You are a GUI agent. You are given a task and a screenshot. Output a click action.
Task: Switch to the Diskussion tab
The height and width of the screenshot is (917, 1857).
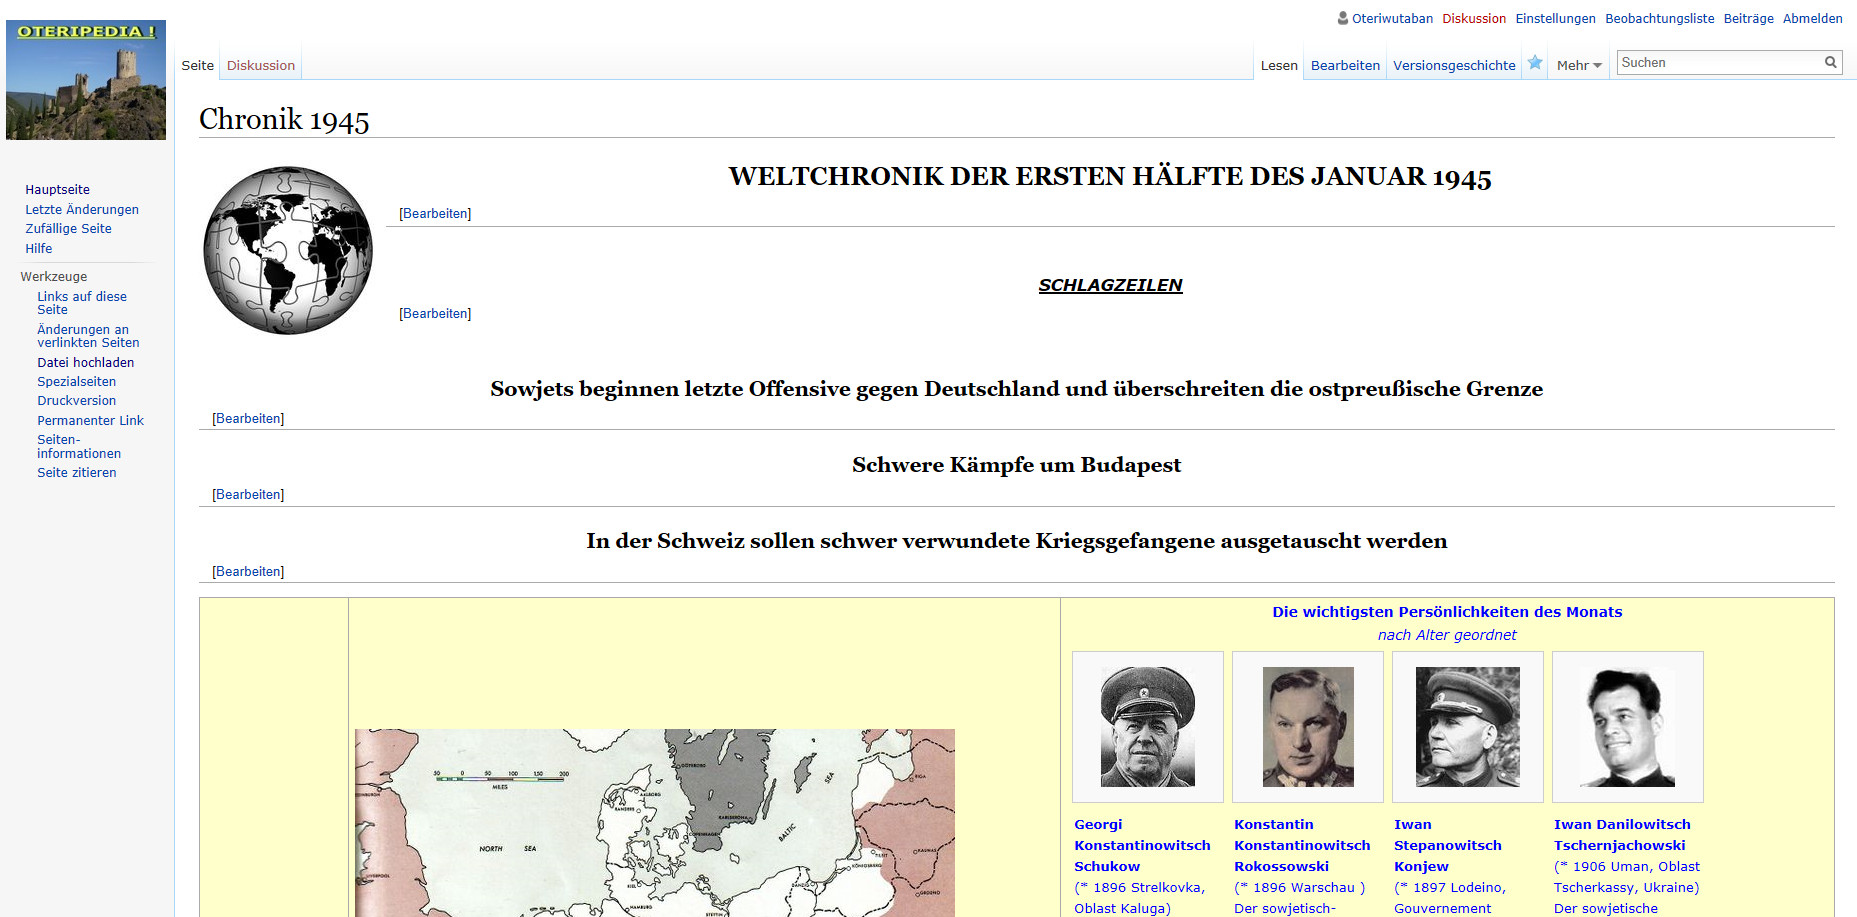point(260,65)
